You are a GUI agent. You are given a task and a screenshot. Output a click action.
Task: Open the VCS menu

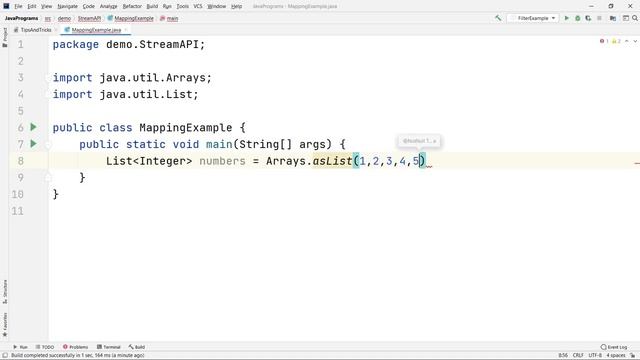(x=198, y=6)
